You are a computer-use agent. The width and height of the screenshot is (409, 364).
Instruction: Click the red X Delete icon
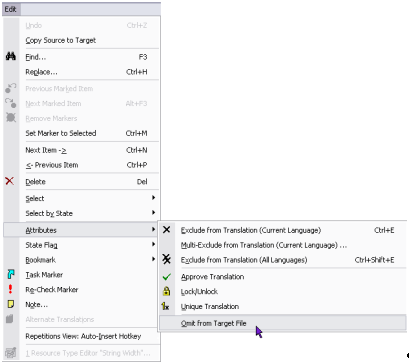[10, 181]
